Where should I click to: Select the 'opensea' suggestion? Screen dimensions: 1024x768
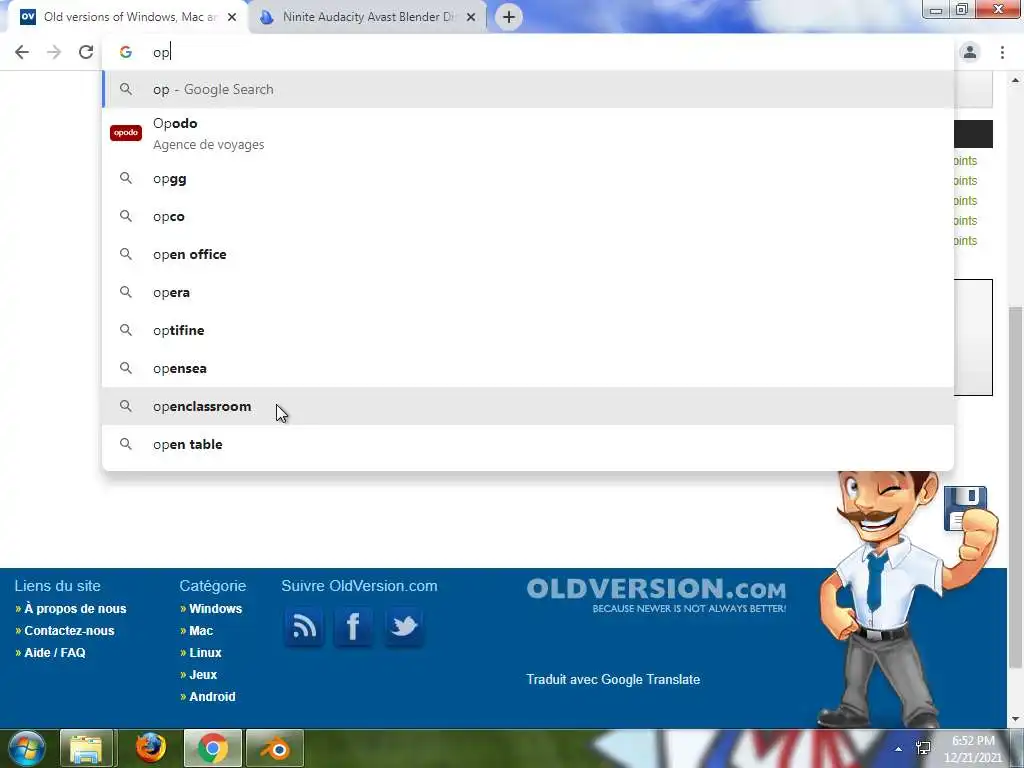pyautogui.click(x=528, y=368)
